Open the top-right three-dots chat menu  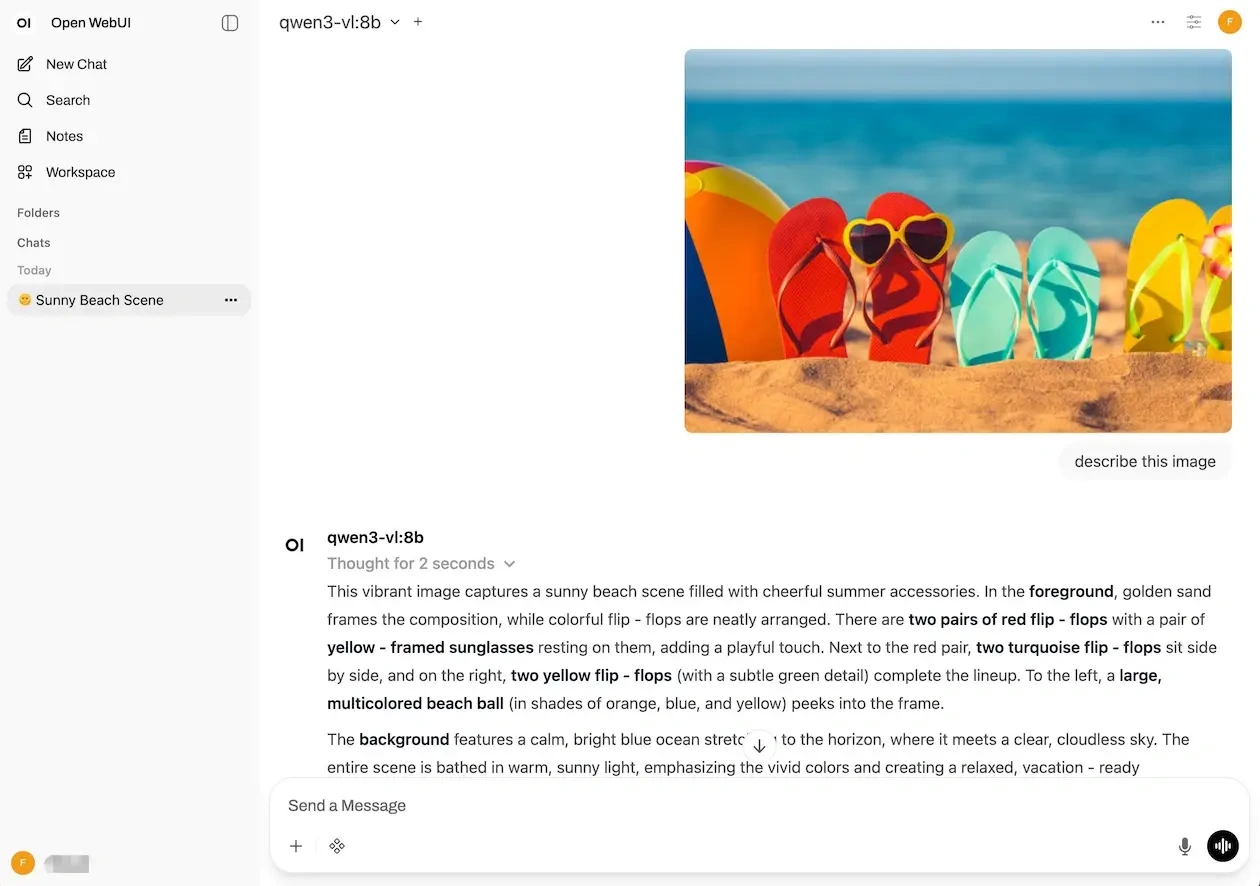click(x=1158, y=22)
